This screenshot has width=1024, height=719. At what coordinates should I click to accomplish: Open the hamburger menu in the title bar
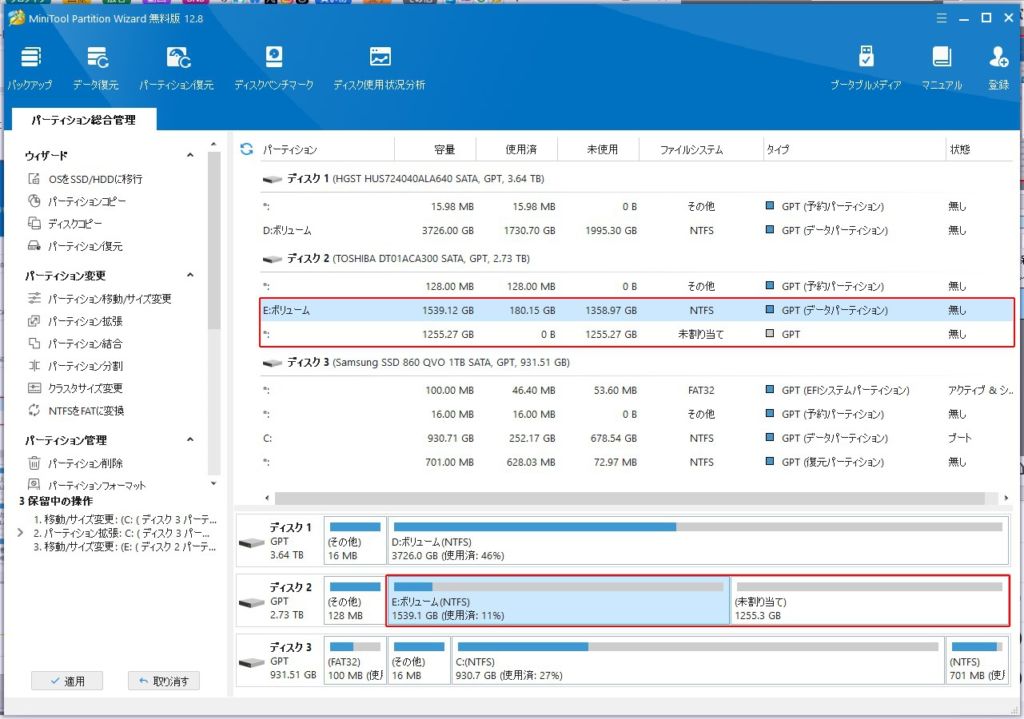tap(941, 18)
